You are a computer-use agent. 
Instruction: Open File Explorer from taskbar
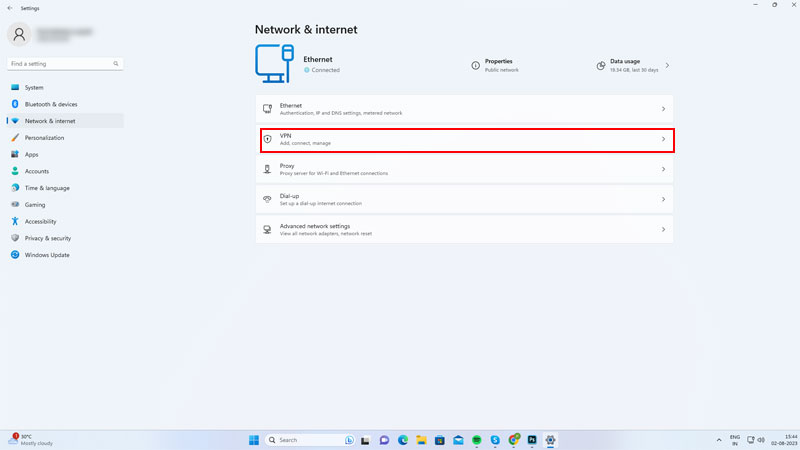421,440
